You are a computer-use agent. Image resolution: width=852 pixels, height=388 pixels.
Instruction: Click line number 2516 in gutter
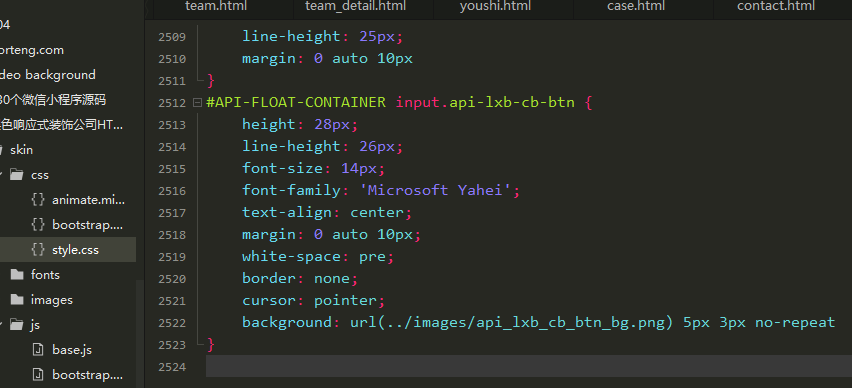click(x=172, y=191)
